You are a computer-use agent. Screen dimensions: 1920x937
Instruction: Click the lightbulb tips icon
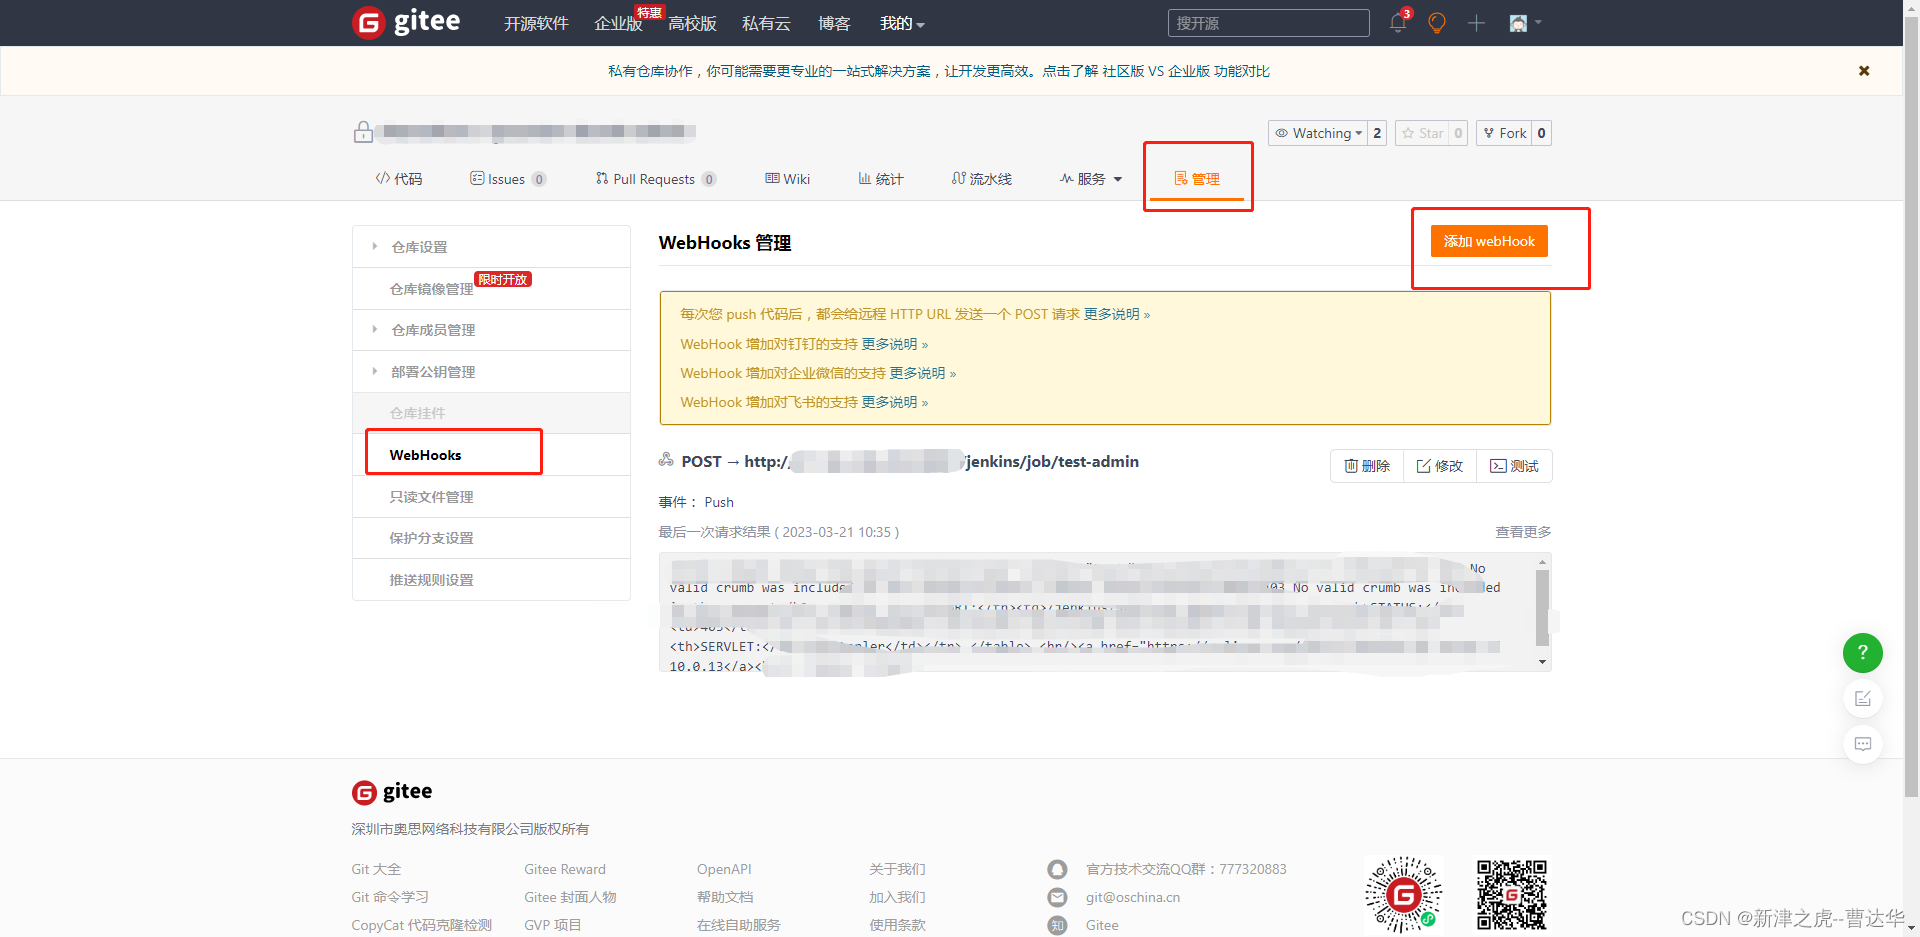1437,23
